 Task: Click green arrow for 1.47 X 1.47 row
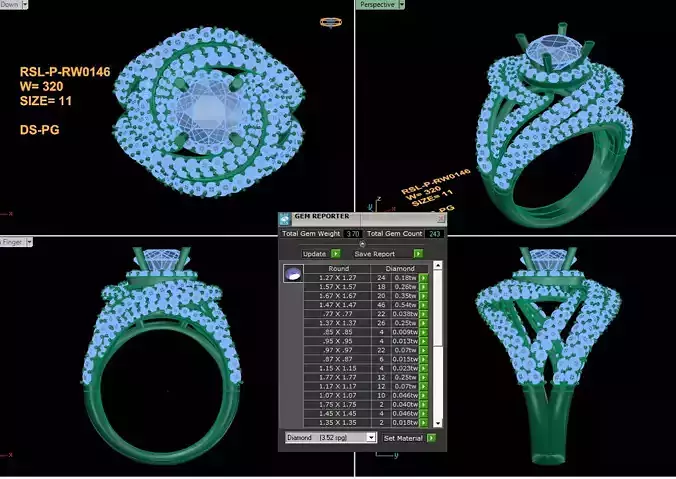coord(423,305)
